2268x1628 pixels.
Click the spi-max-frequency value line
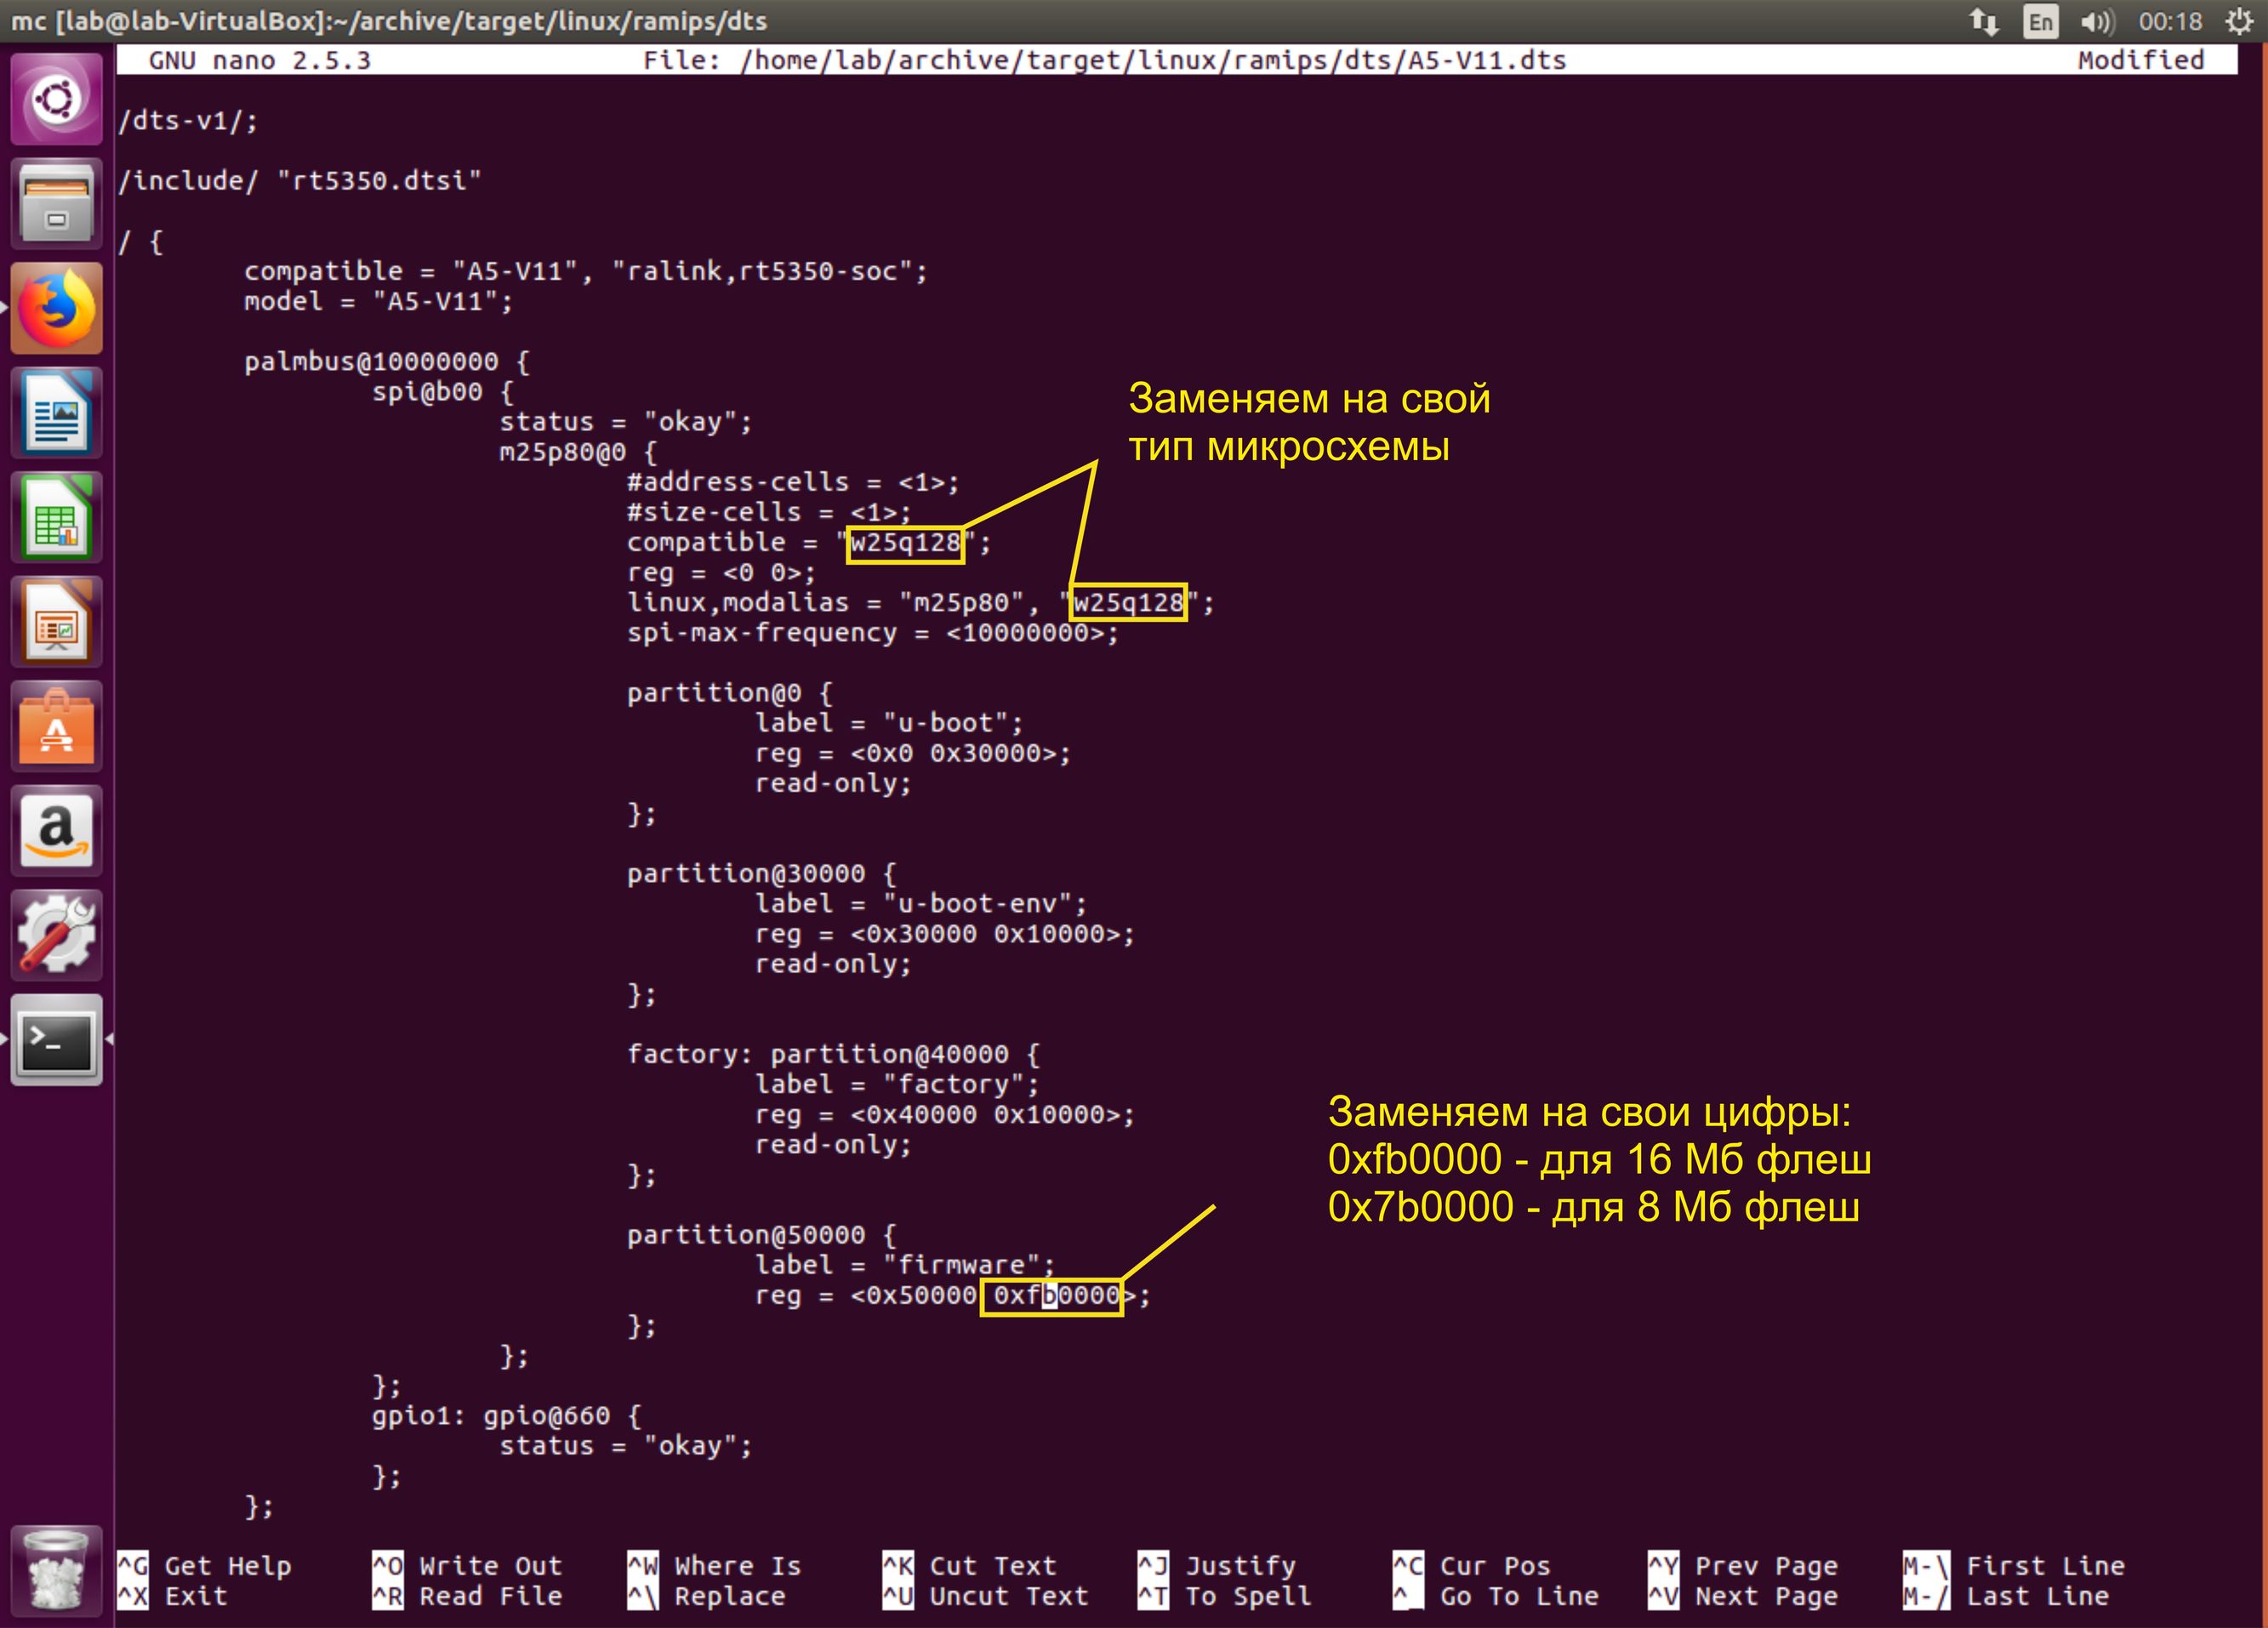coord(873,632)
